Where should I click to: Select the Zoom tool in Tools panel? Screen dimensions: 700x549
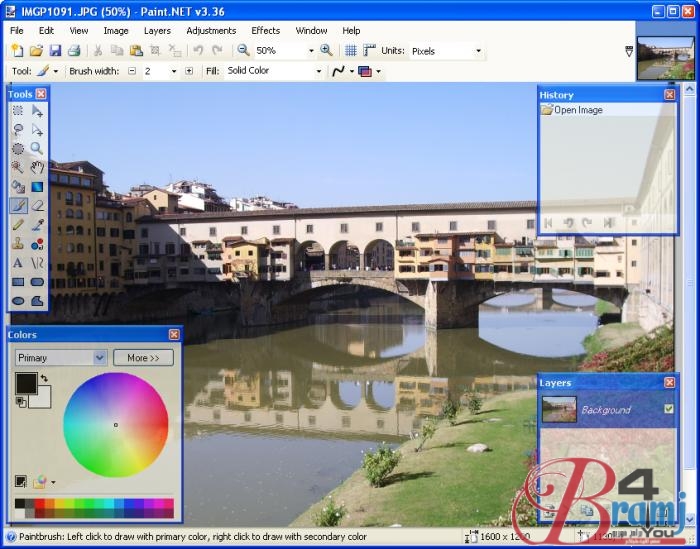(x=38, y=148)
